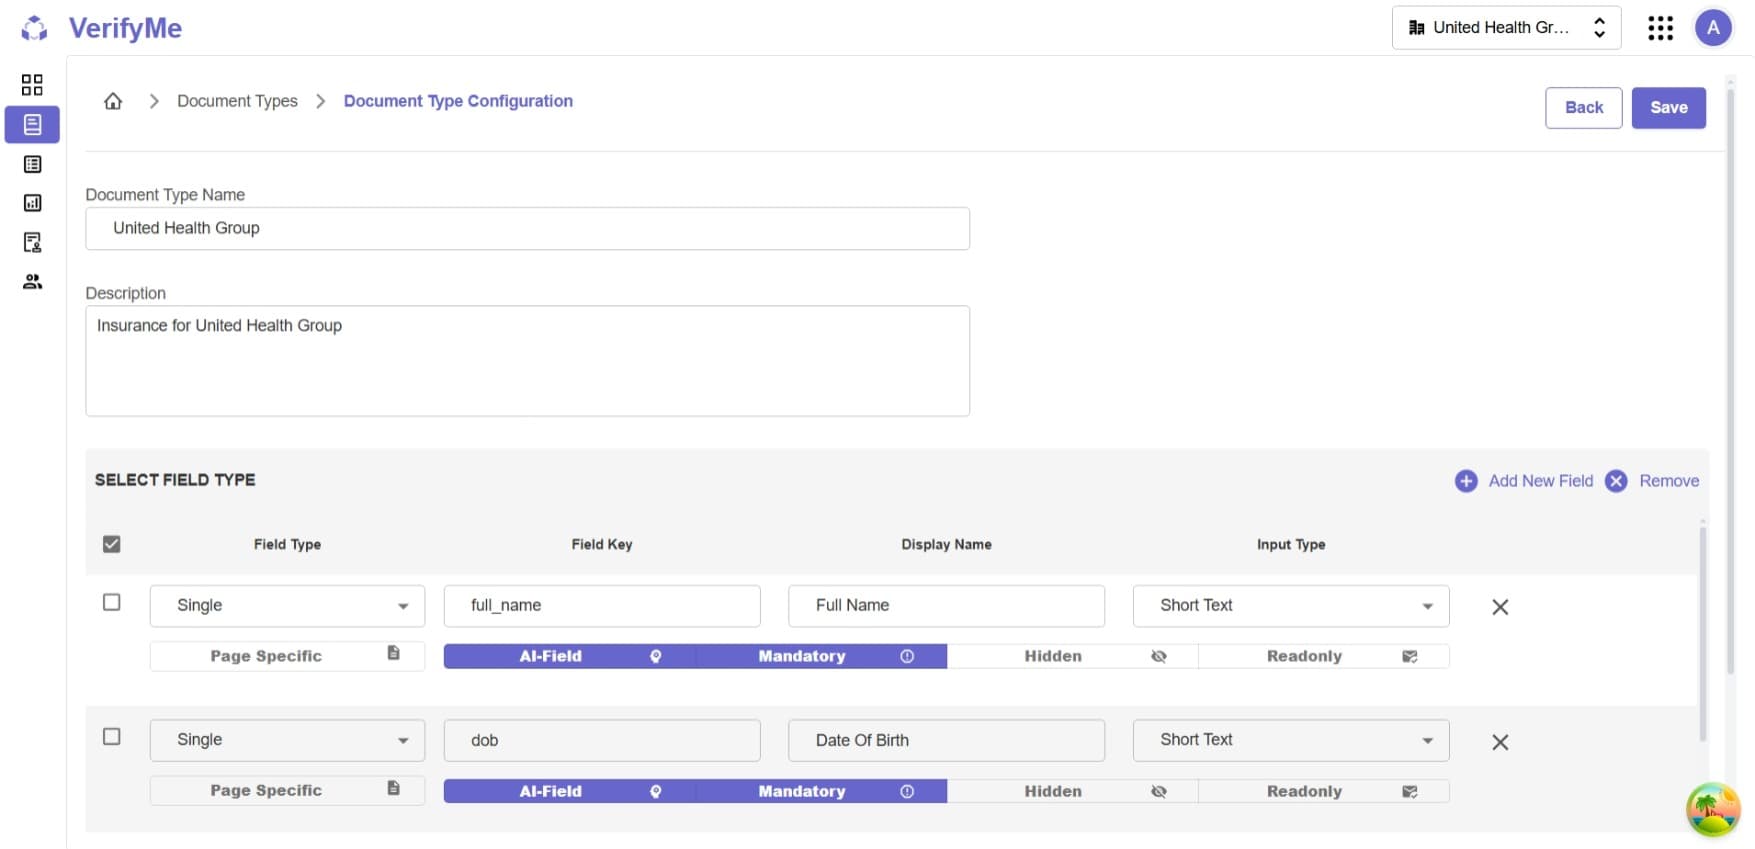This screenshot has width=1755, height=849.
Task: Click the SELECT FIELD TYPE heading
Action: (175, 480)
